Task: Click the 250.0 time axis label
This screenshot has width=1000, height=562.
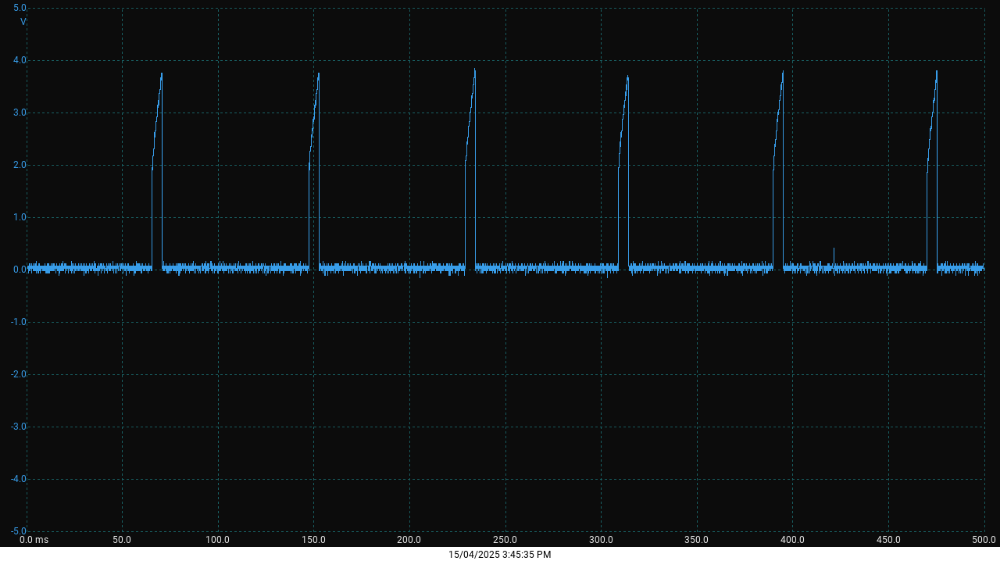Action: point(505,540)
